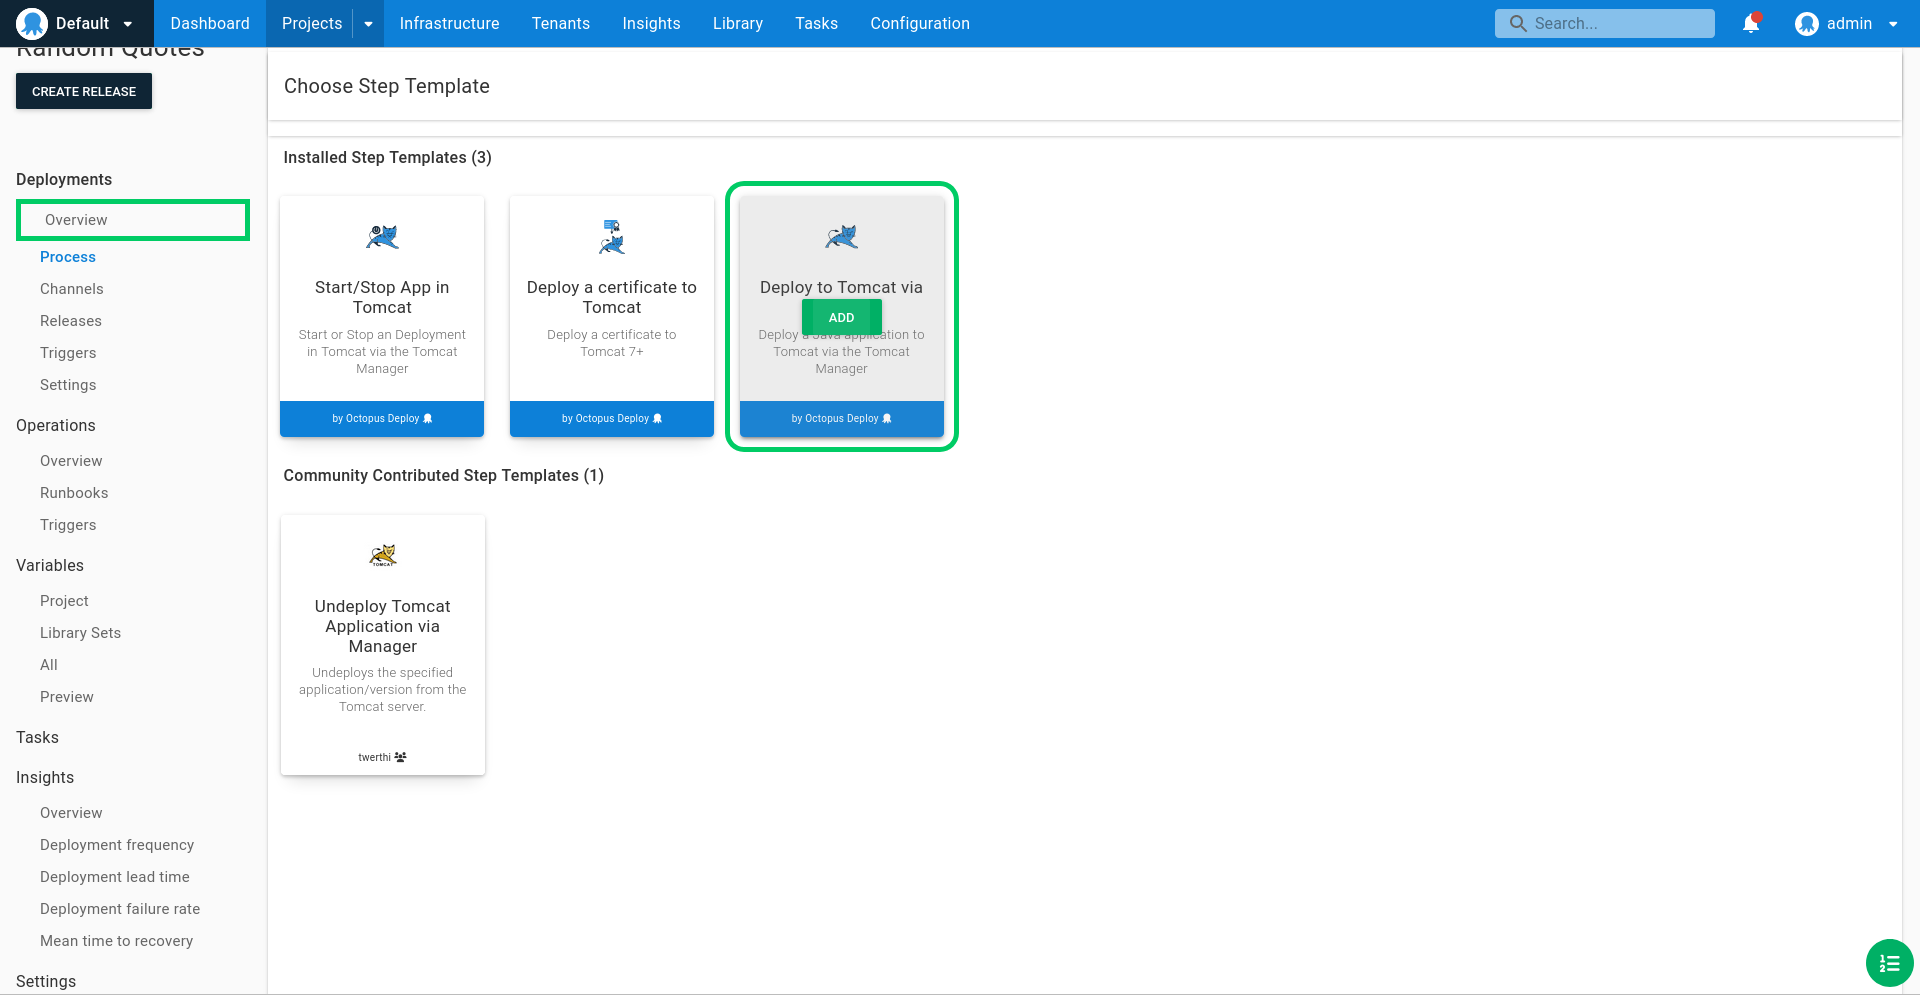Click the Deploy to Tomcat via Manager icon
Image resolution: width=1920 pixels, height=995 pixels.
pos(841,237)
